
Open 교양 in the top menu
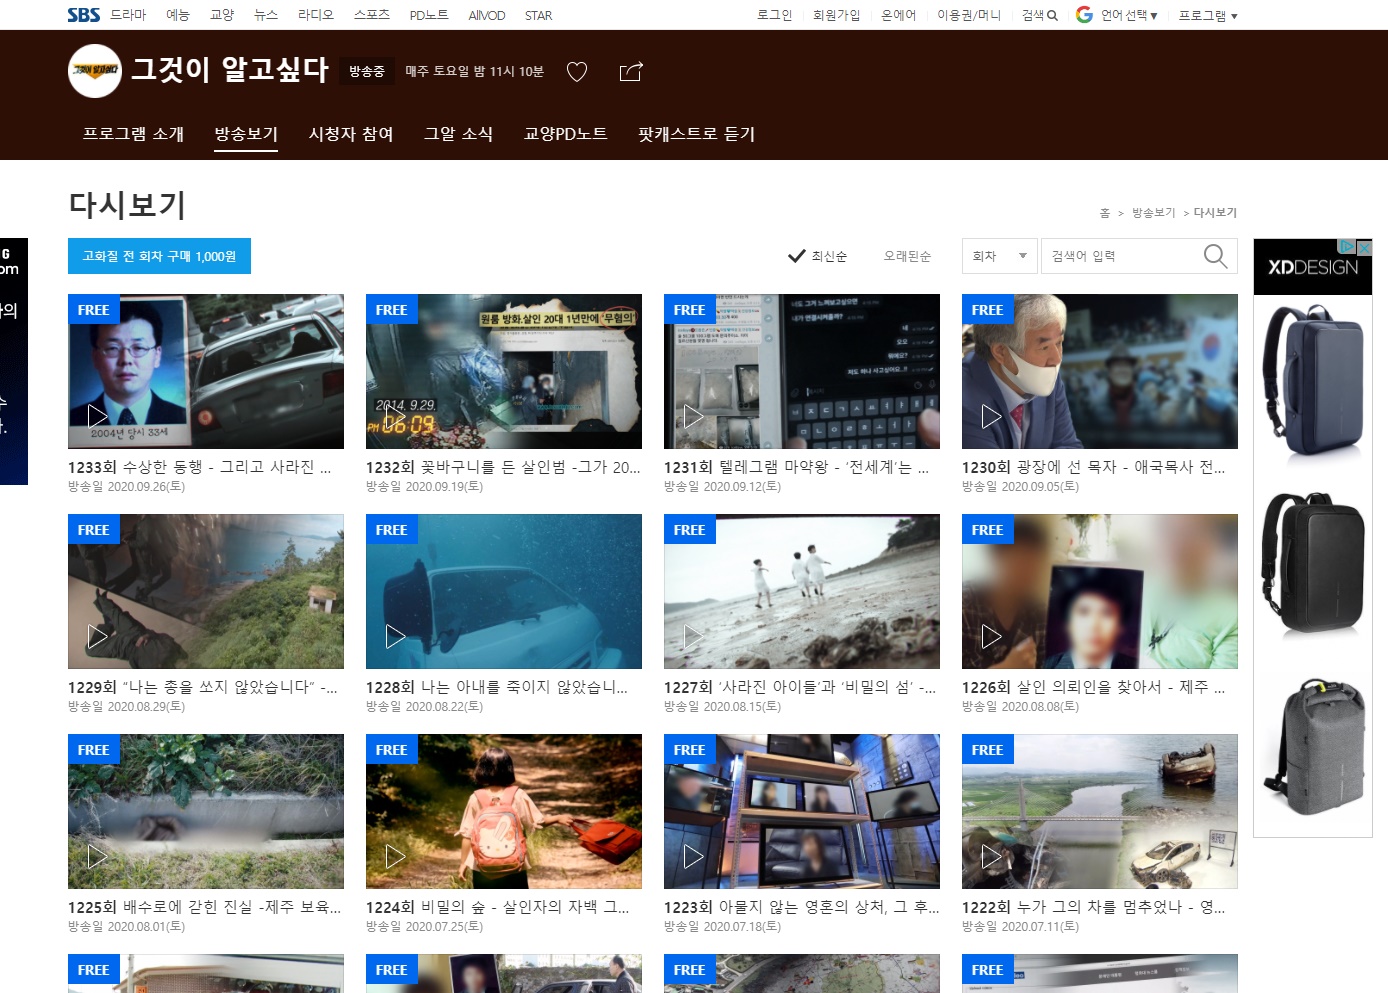pyautogui.click(x=221, y=15)
